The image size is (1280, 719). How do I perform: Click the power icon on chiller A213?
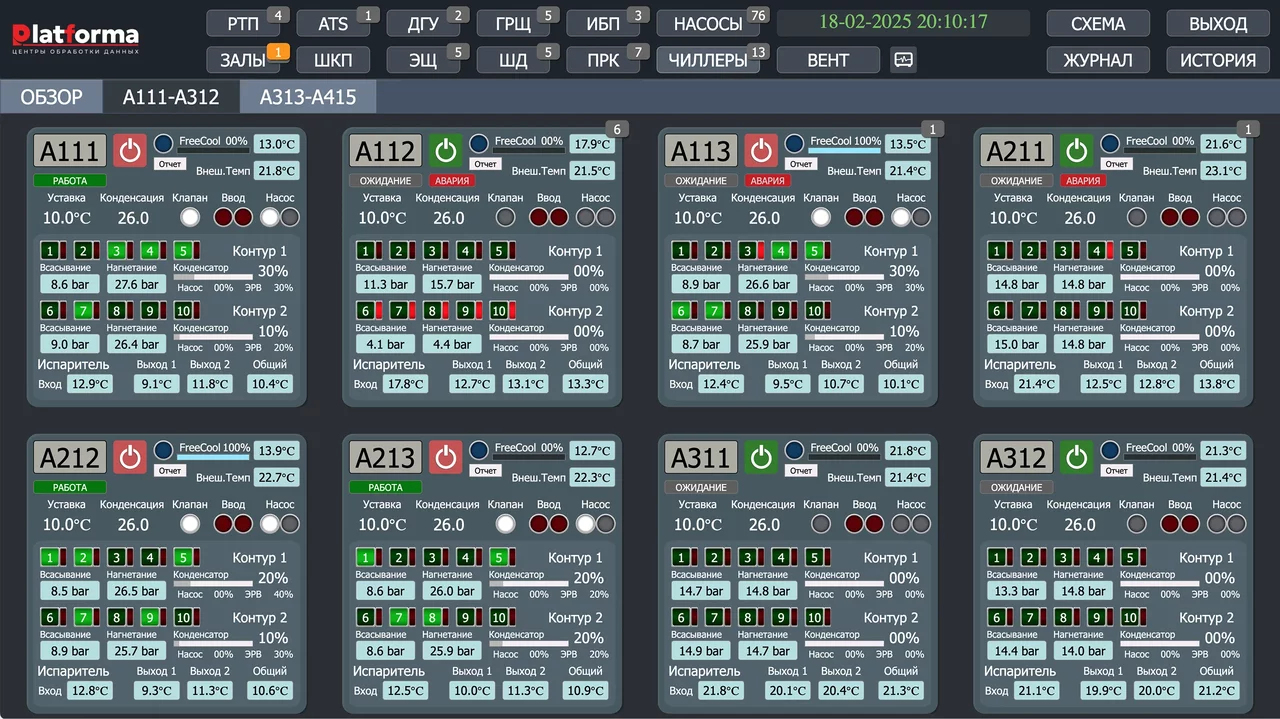point(446,457)
